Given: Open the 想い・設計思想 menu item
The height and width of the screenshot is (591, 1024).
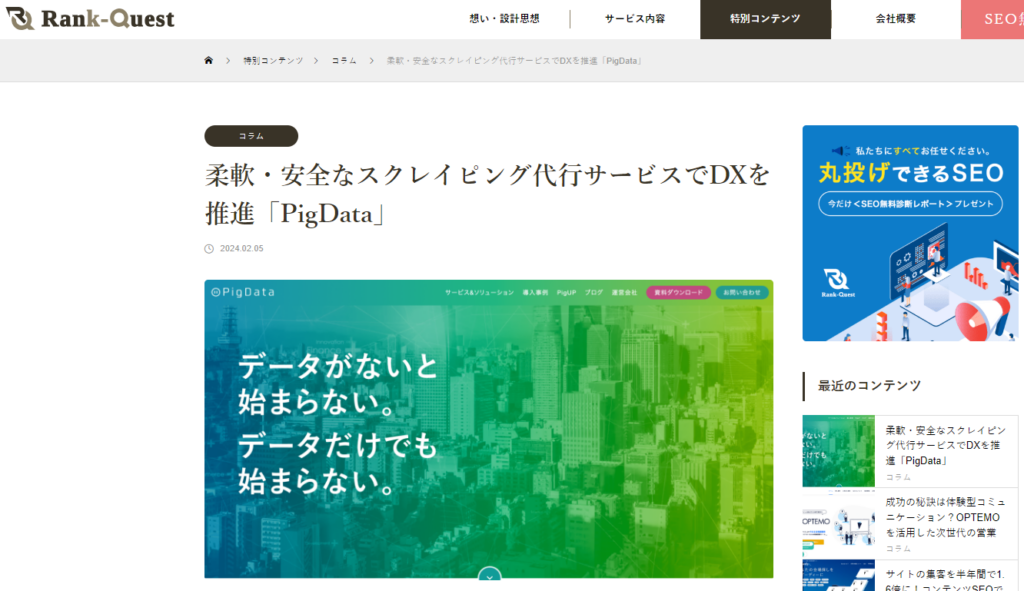Looking at the screenshot, I should [x=504, y=19].
